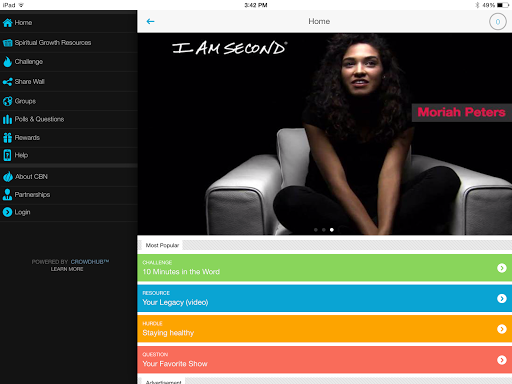512x384 pixels.
Task: Open the I Am Second banner image
Action: (x=324, y=134)
